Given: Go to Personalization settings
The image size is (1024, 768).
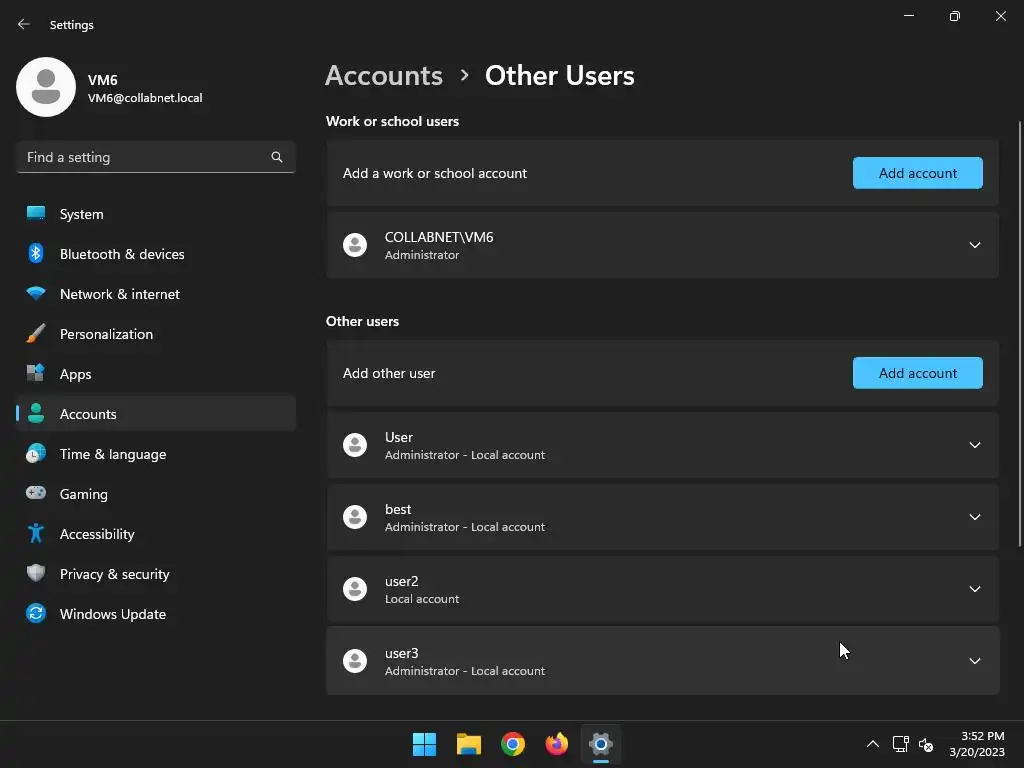Looking at the screenshot, I should (106, 334).
